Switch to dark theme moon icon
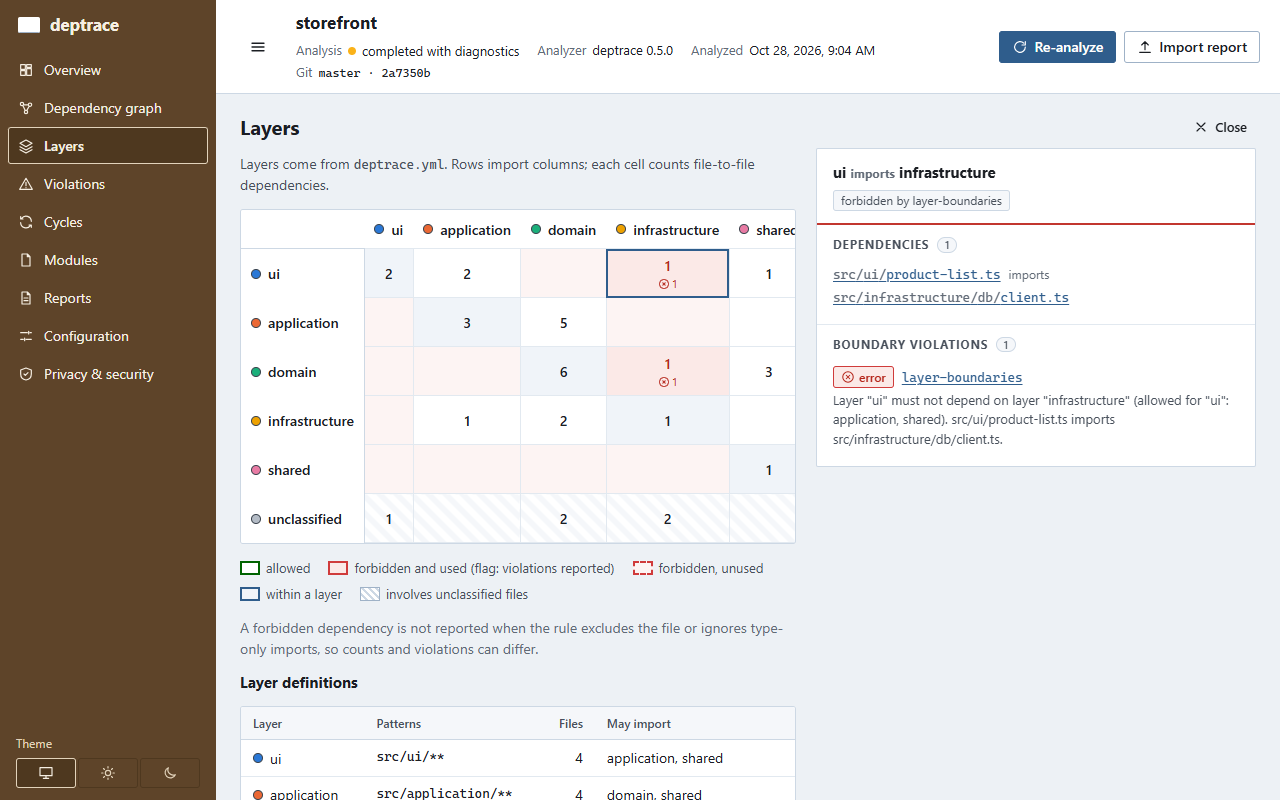The width and height of the screenshot is (1280, 800). tap(170, 773)
